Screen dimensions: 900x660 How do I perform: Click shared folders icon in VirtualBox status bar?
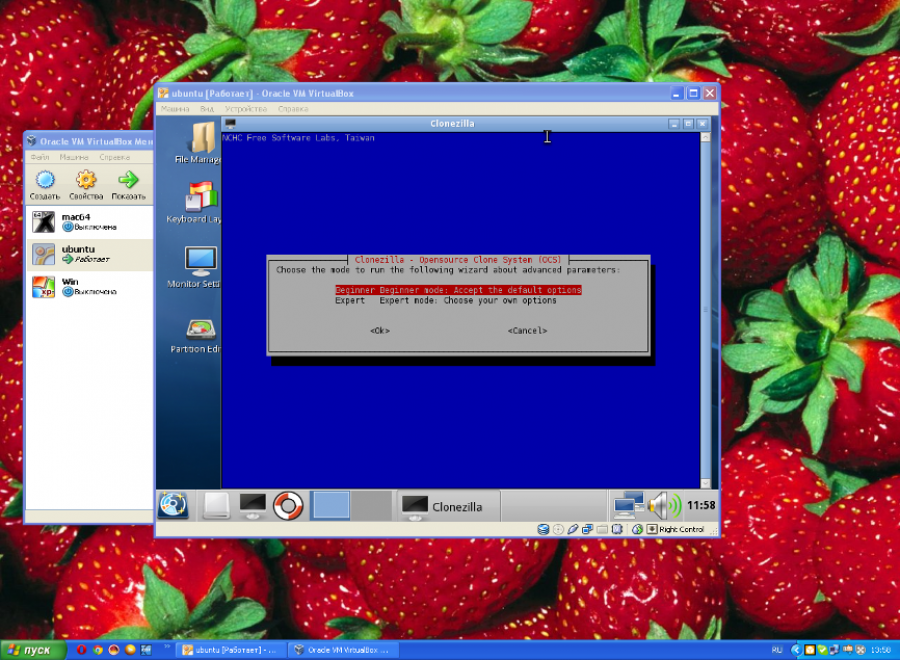coord(602,530)
